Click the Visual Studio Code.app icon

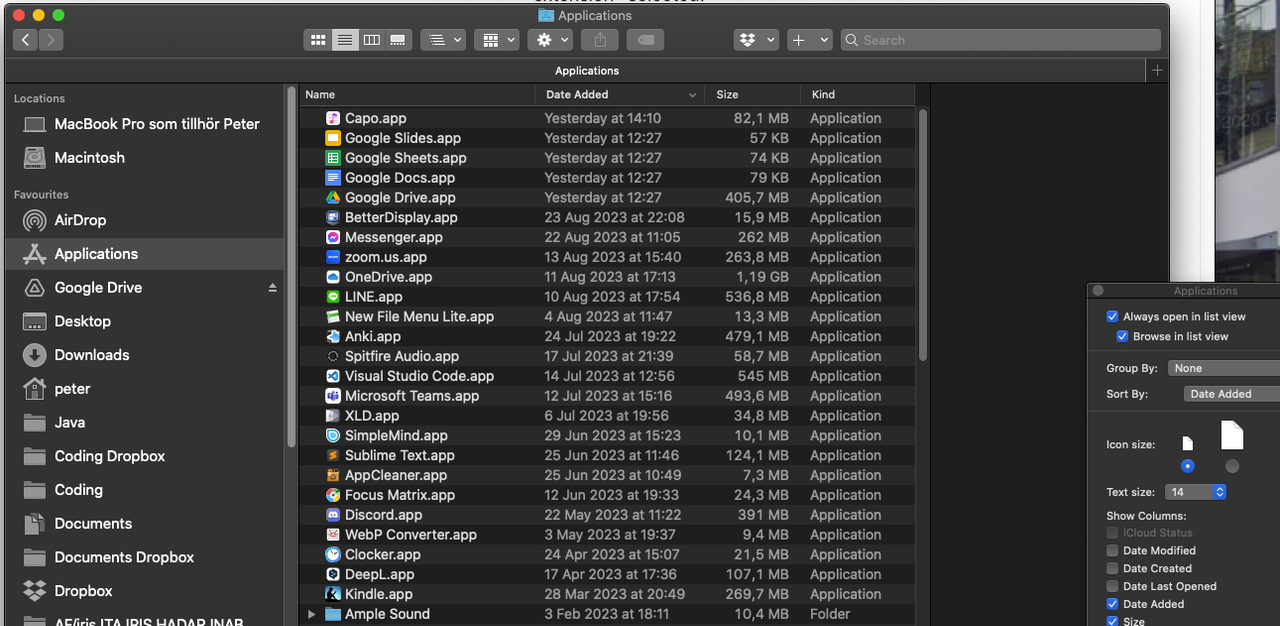333,376
